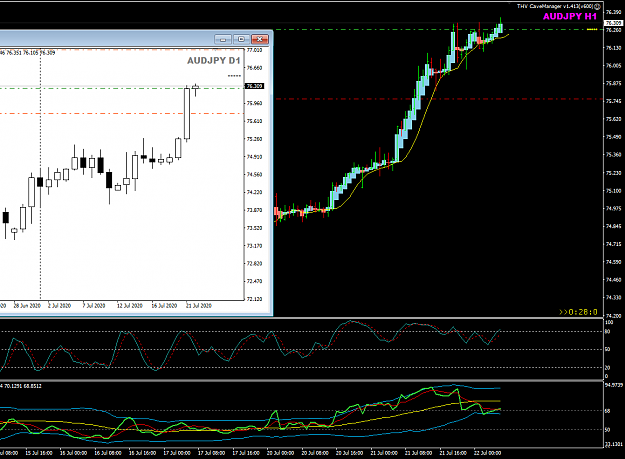Select the red dashed horizontal line on H1 chart
The width and height of the screenshot is (625, 459).
438,99
